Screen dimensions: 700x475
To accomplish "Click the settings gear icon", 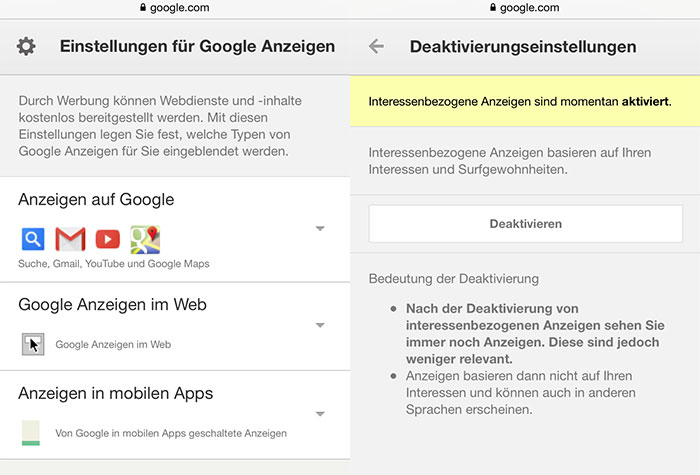I will point(26,46).
